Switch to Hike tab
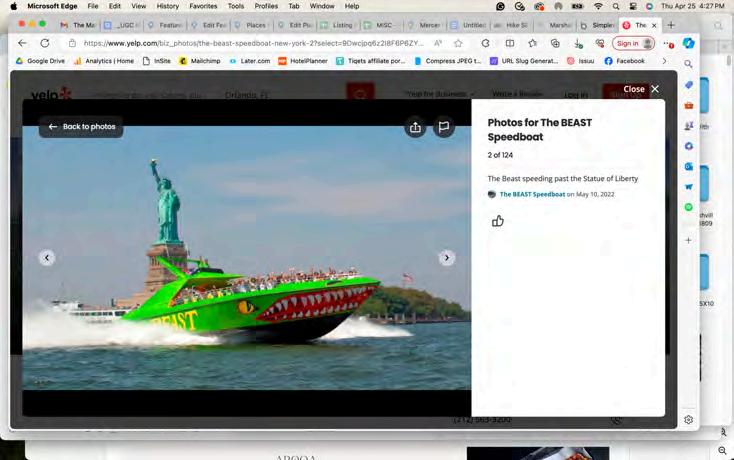Image resolution: width=734 pixels, height=460 pixels. click(511, 25)
